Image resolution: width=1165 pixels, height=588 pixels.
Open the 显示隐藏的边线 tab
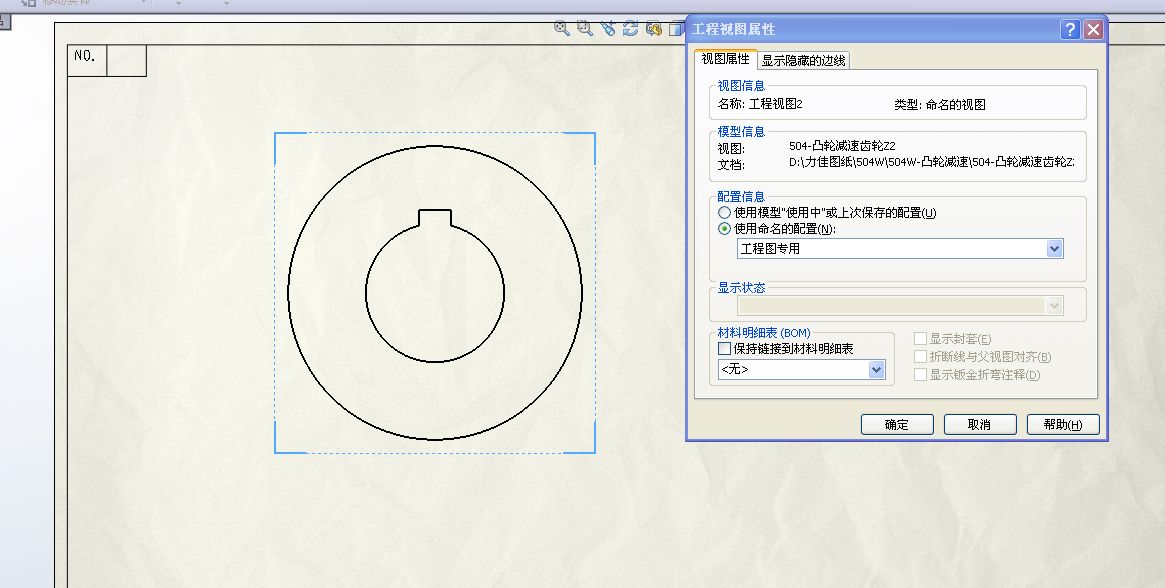click(x=803, y=60)
